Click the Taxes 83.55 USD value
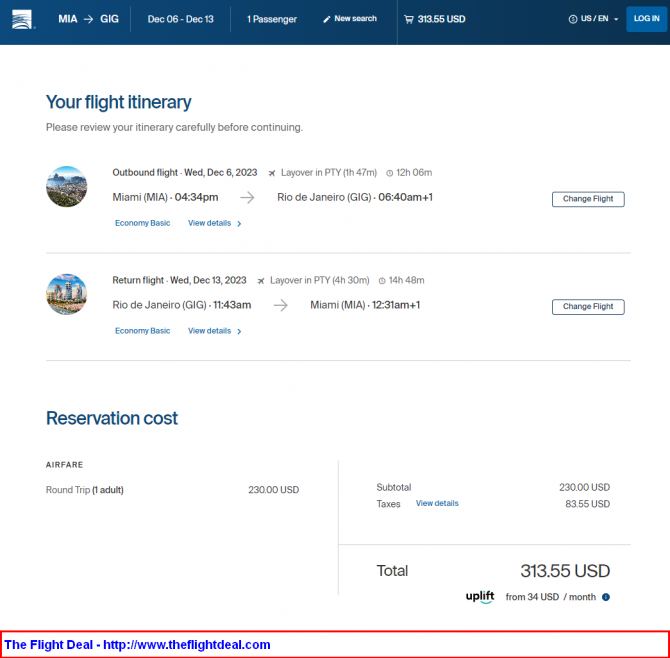 coord(587,504)
